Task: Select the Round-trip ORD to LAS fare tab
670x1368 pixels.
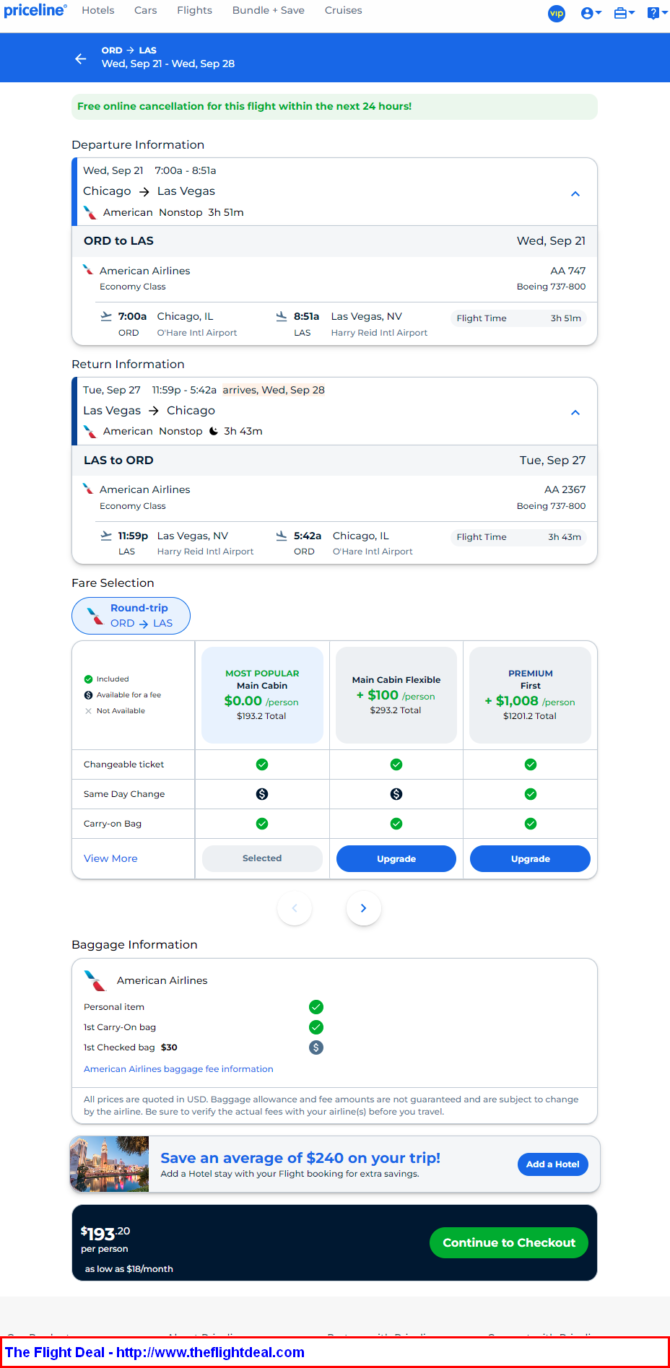Action: 131,616
